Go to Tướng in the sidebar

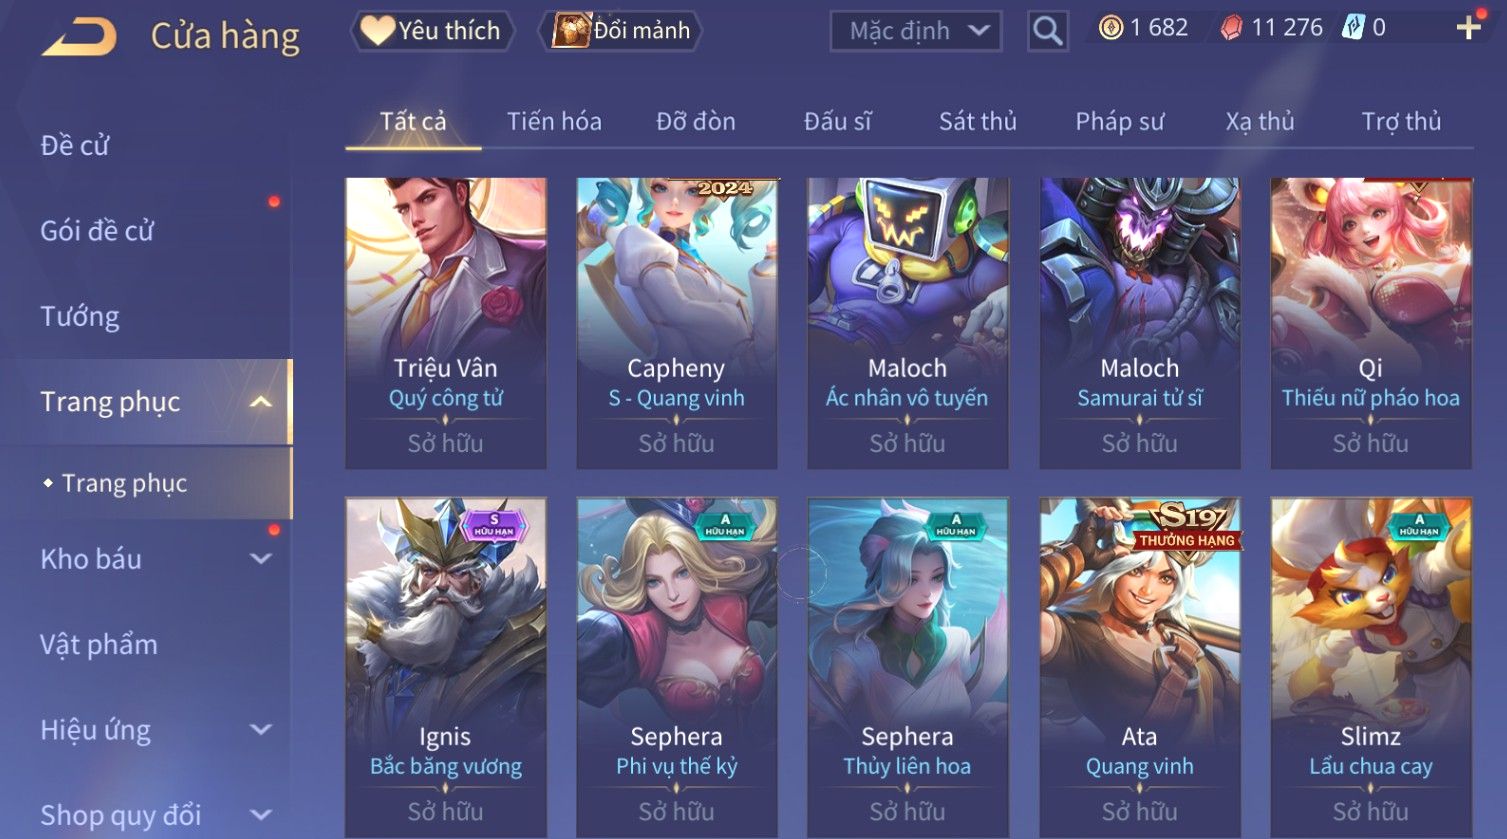[80, 317]
